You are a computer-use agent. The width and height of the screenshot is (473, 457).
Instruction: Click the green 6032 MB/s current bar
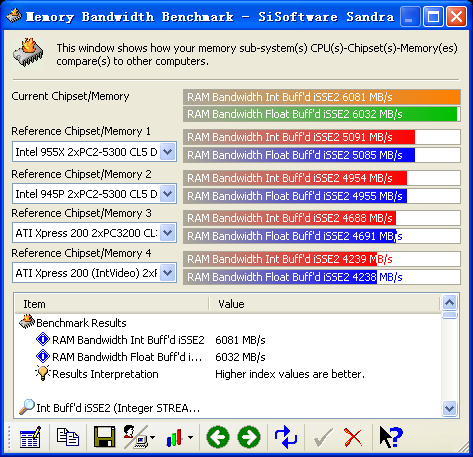[322, 114]
